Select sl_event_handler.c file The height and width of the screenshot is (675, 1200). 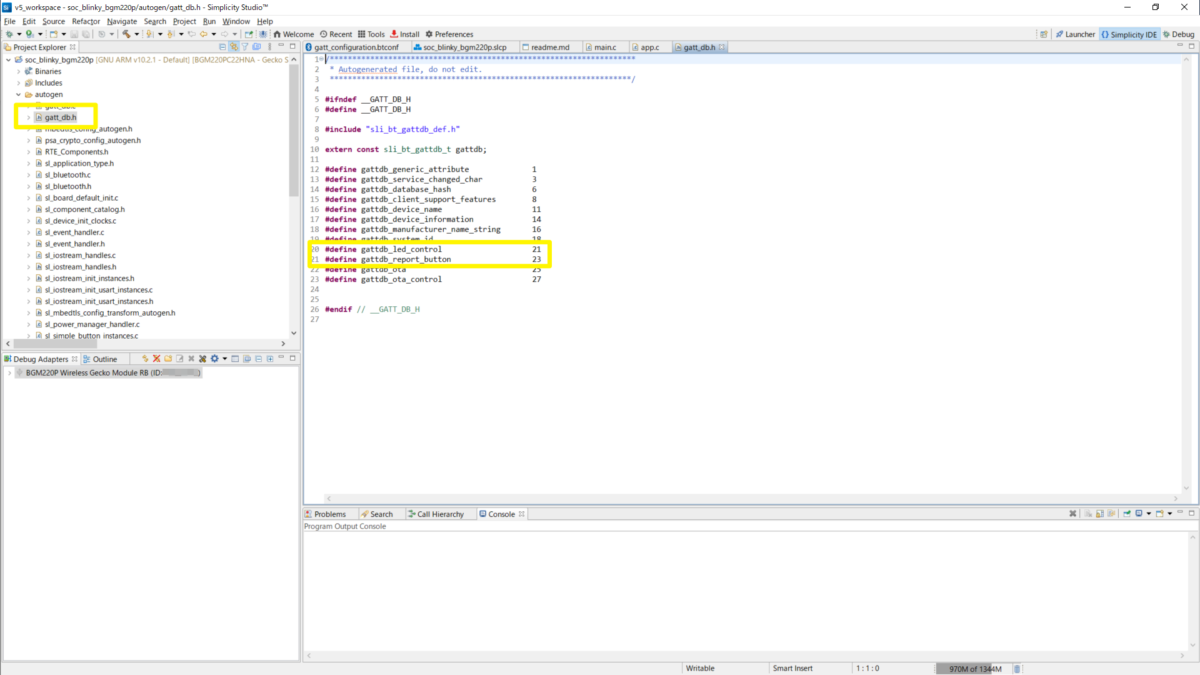[x=75, y=232]
